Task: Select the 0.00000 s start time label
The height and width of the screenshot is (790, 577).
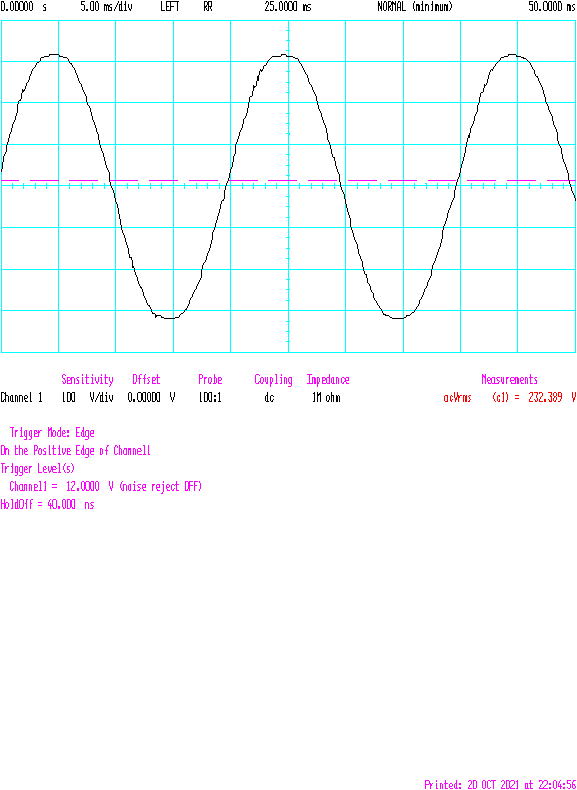Action: (23, 7)
